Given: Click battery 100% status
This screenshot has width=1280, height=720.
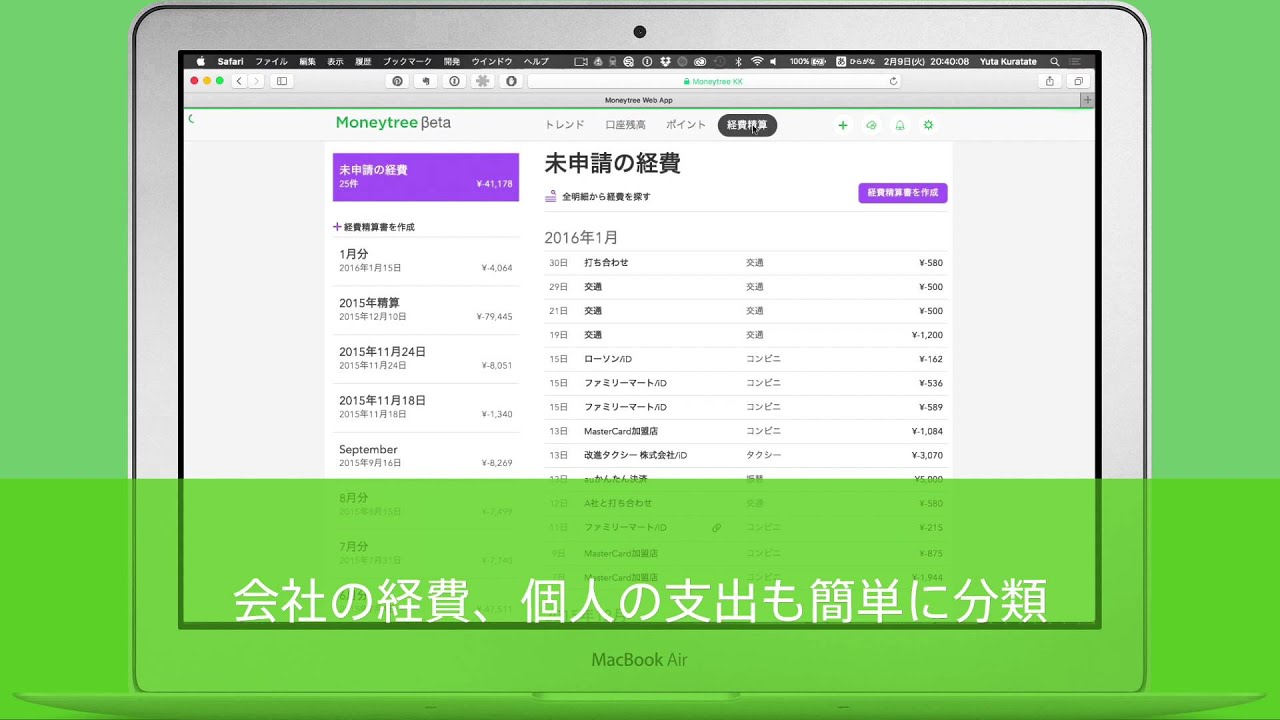Looking at the screenshot, I should pos(808,61).
